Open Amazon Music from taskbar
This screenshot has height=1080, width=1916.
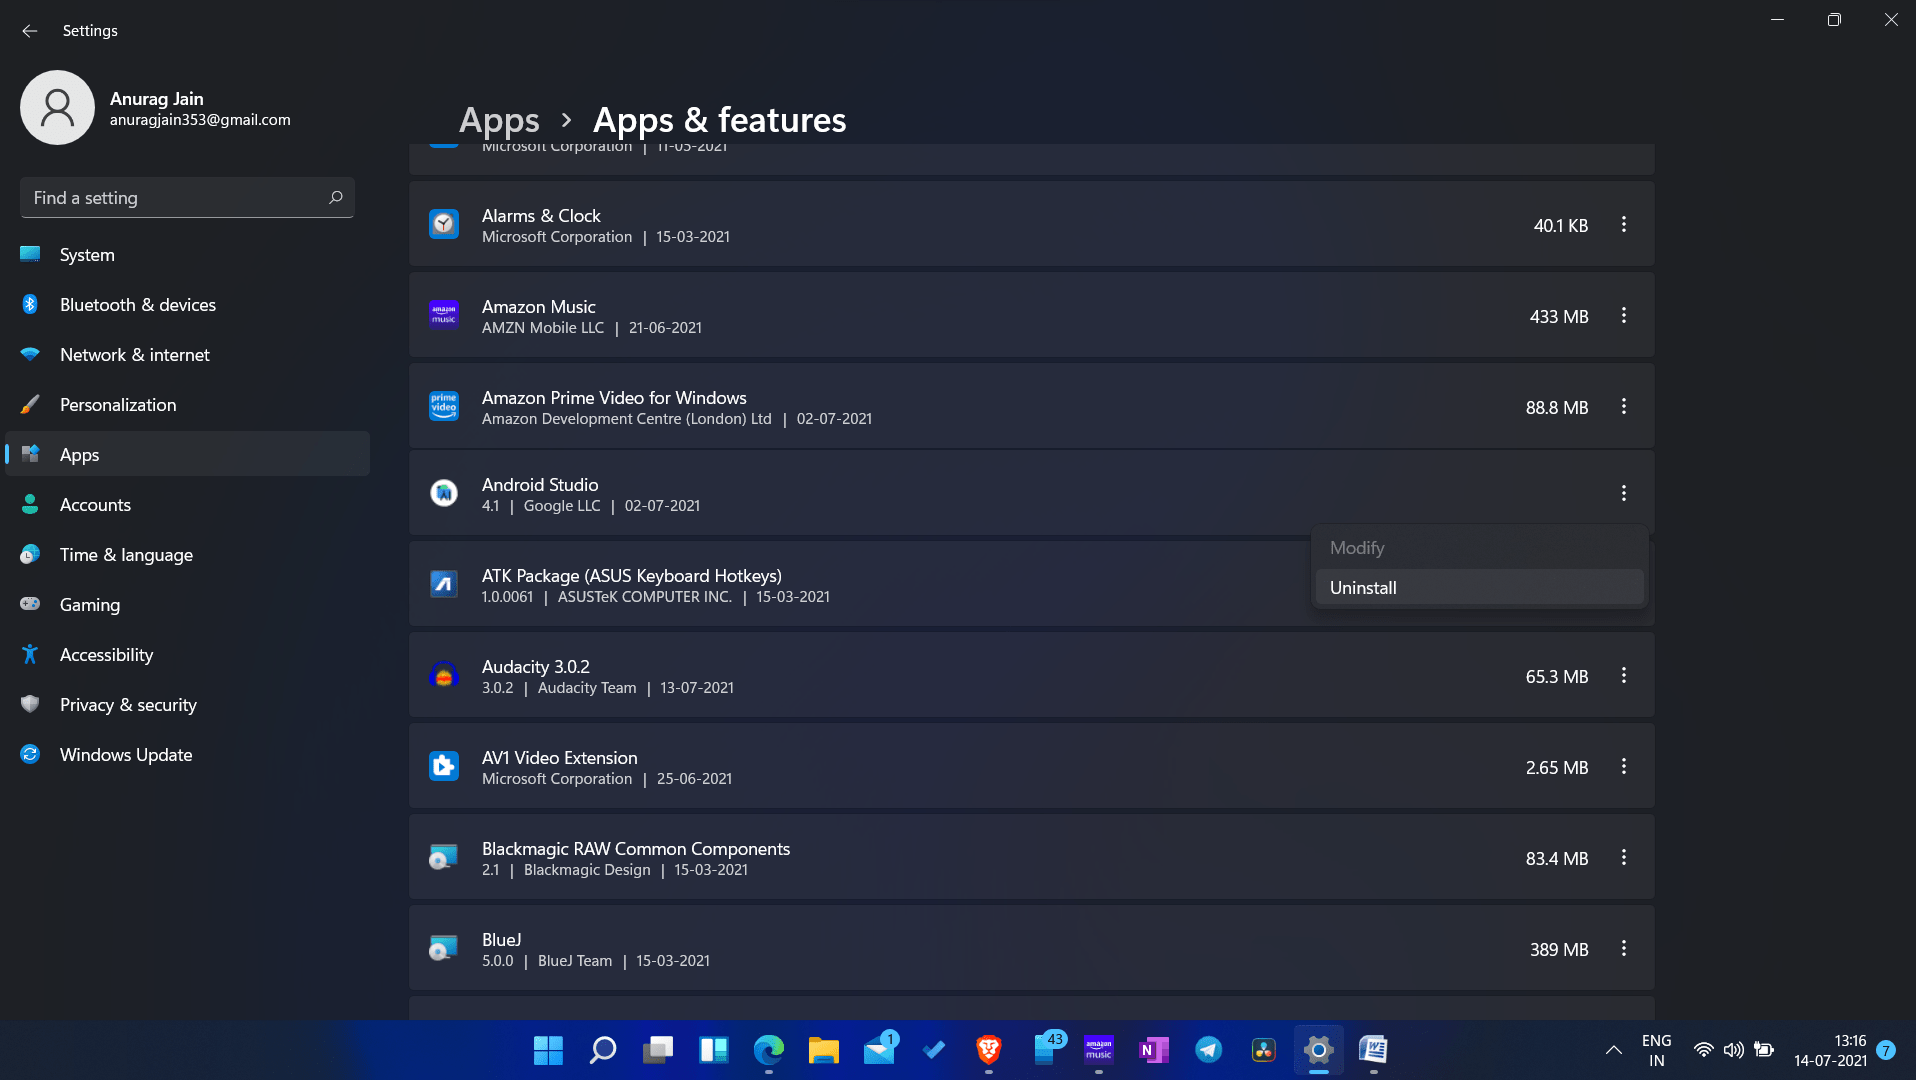[x=1099, y=1050]
